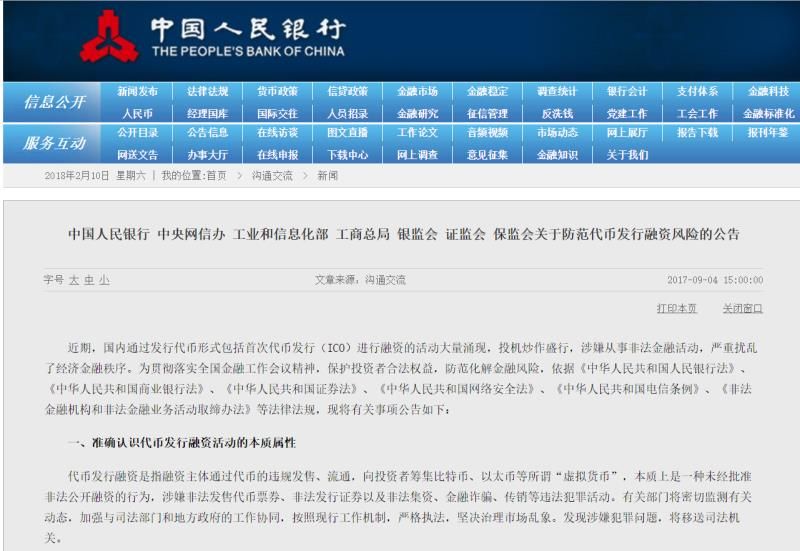Go to 金融科技 section
800x551 pixels.
coord(768,91)
